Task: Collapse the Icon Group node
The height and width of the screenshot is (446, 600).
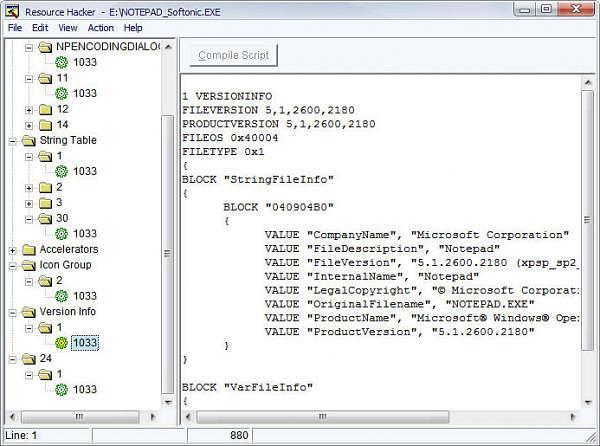Action: coord(13,266)
